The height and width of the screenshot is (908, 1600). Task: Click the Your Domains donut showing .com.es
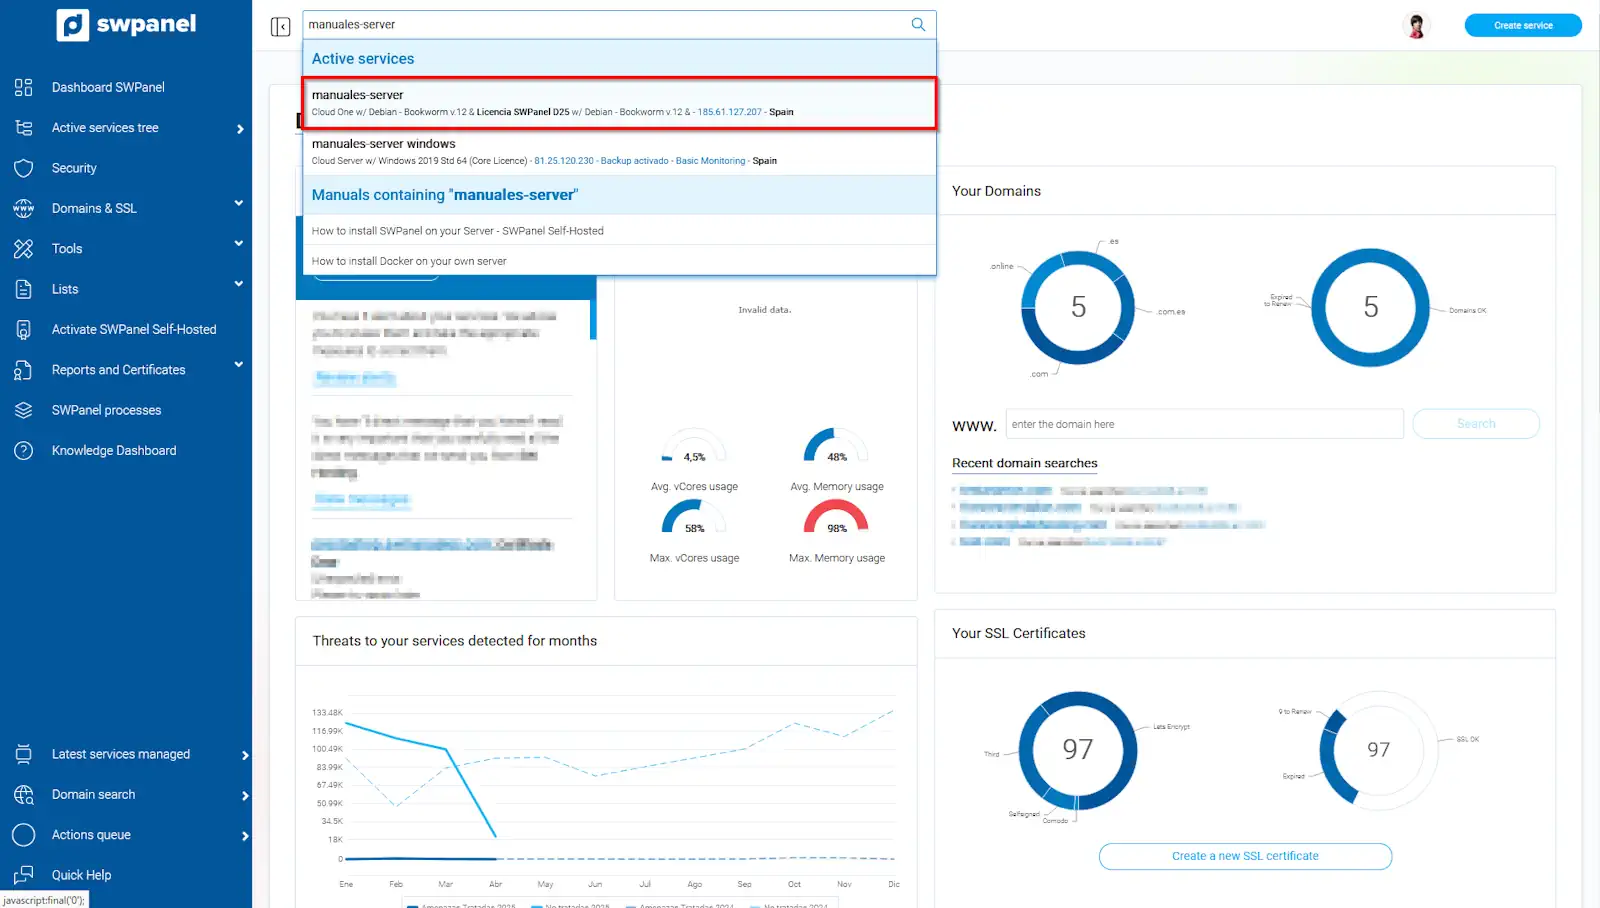click(1078, 307)
